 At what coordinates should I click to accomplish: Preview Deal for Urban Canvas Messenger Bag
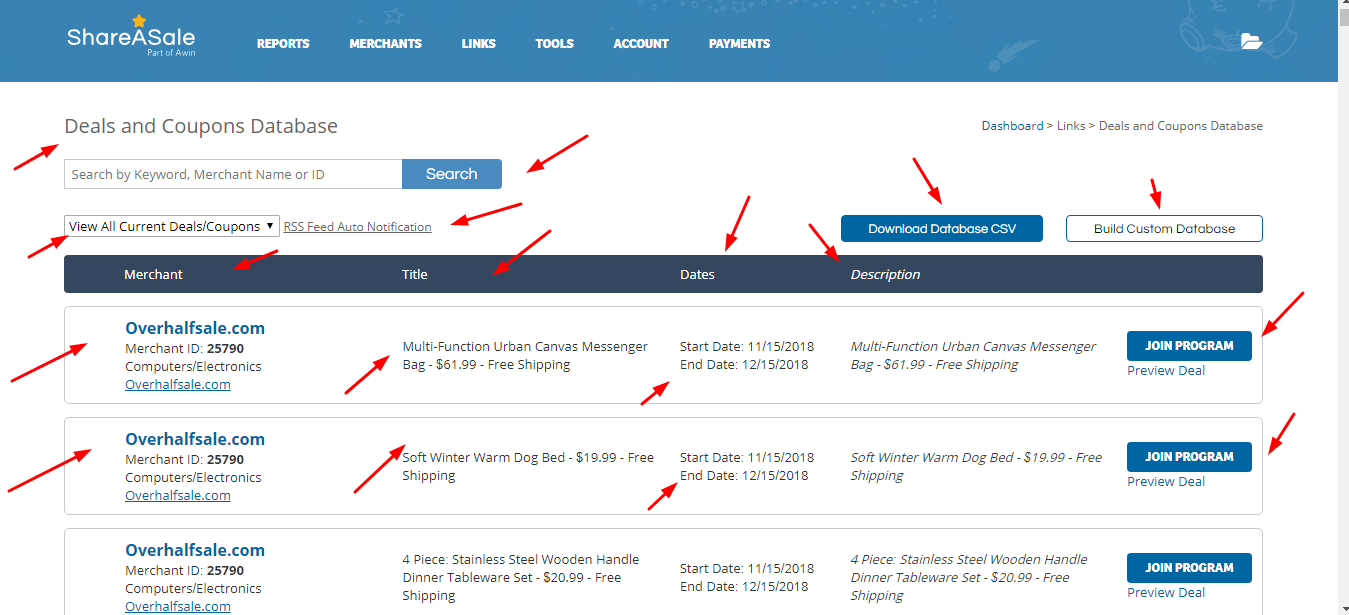click(1166, 371)
